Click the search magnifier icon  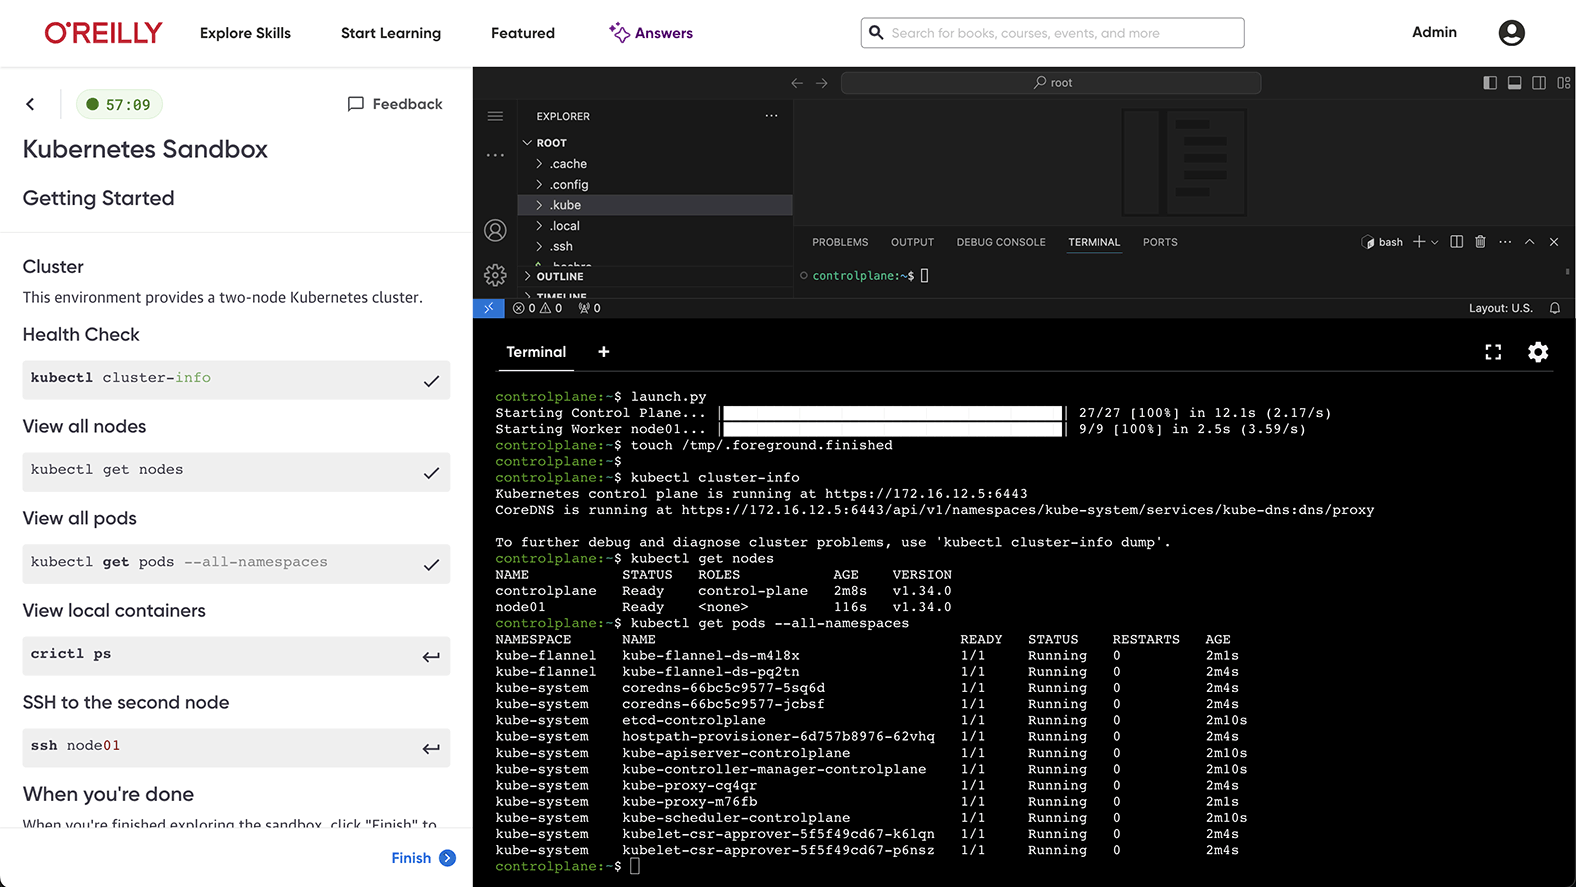tap(876, 33)
